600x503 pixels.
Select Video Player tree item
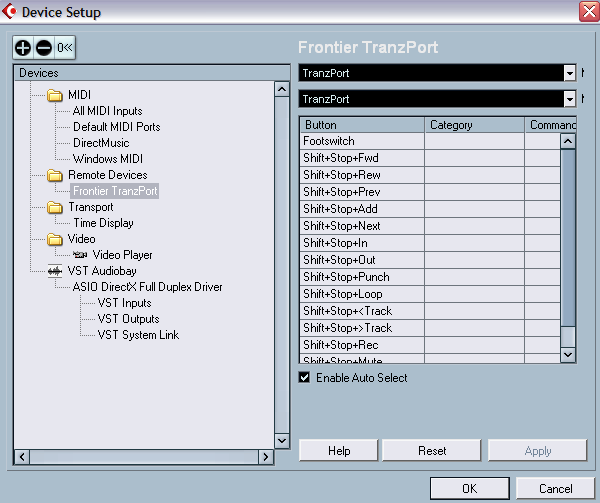(x=122, y=255)
